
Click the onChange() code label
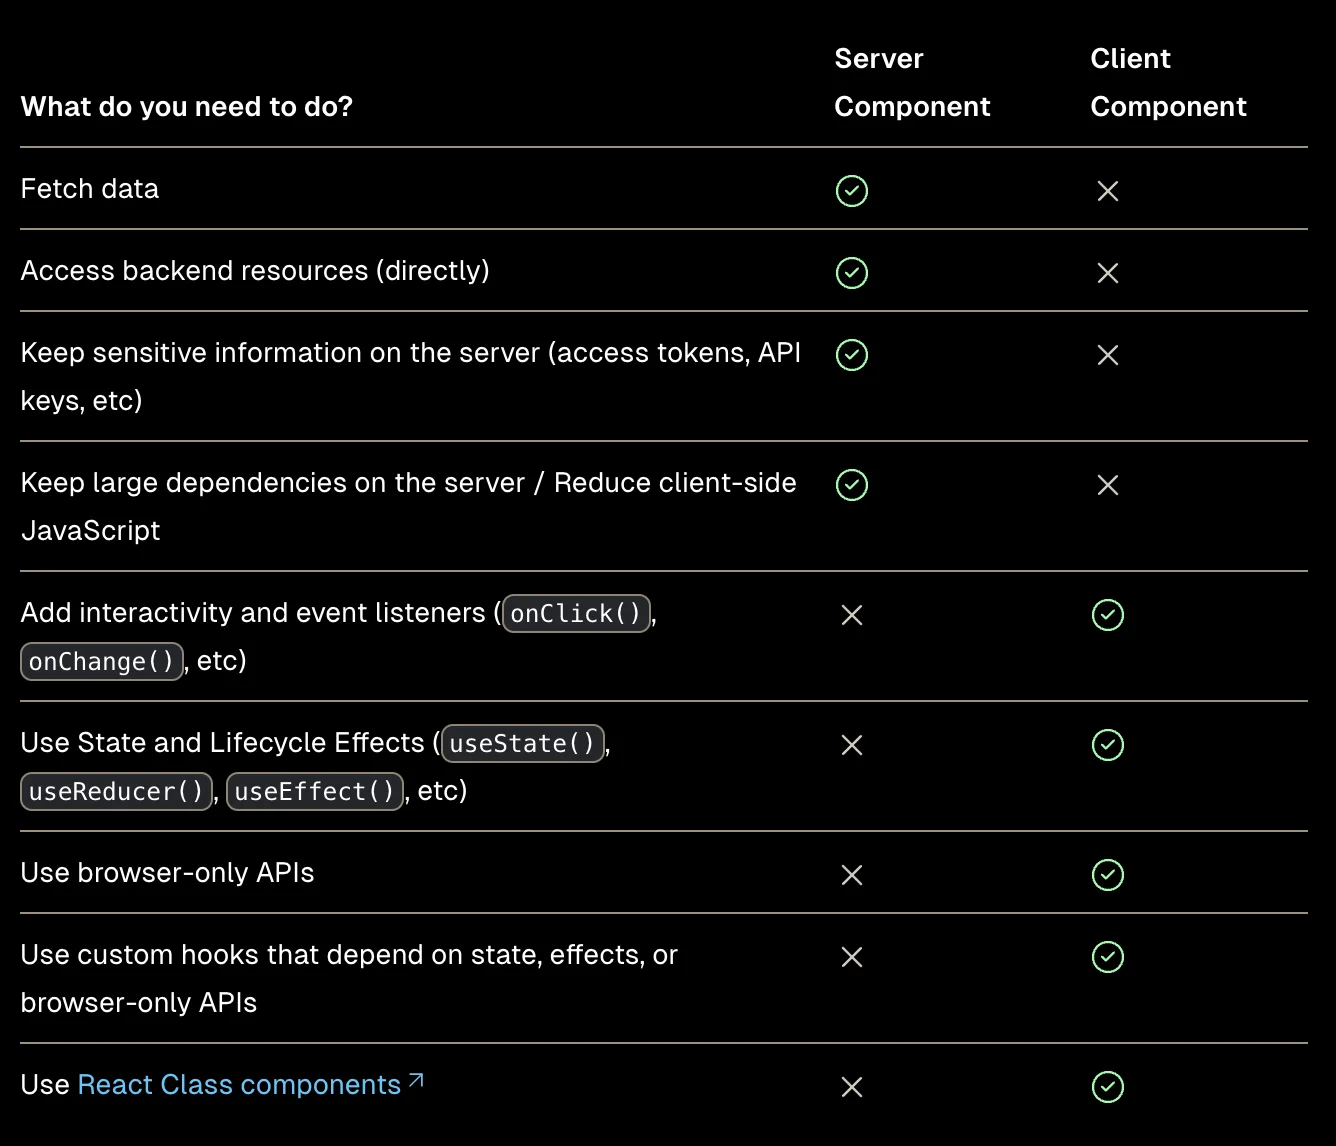(x=102, y=661)
